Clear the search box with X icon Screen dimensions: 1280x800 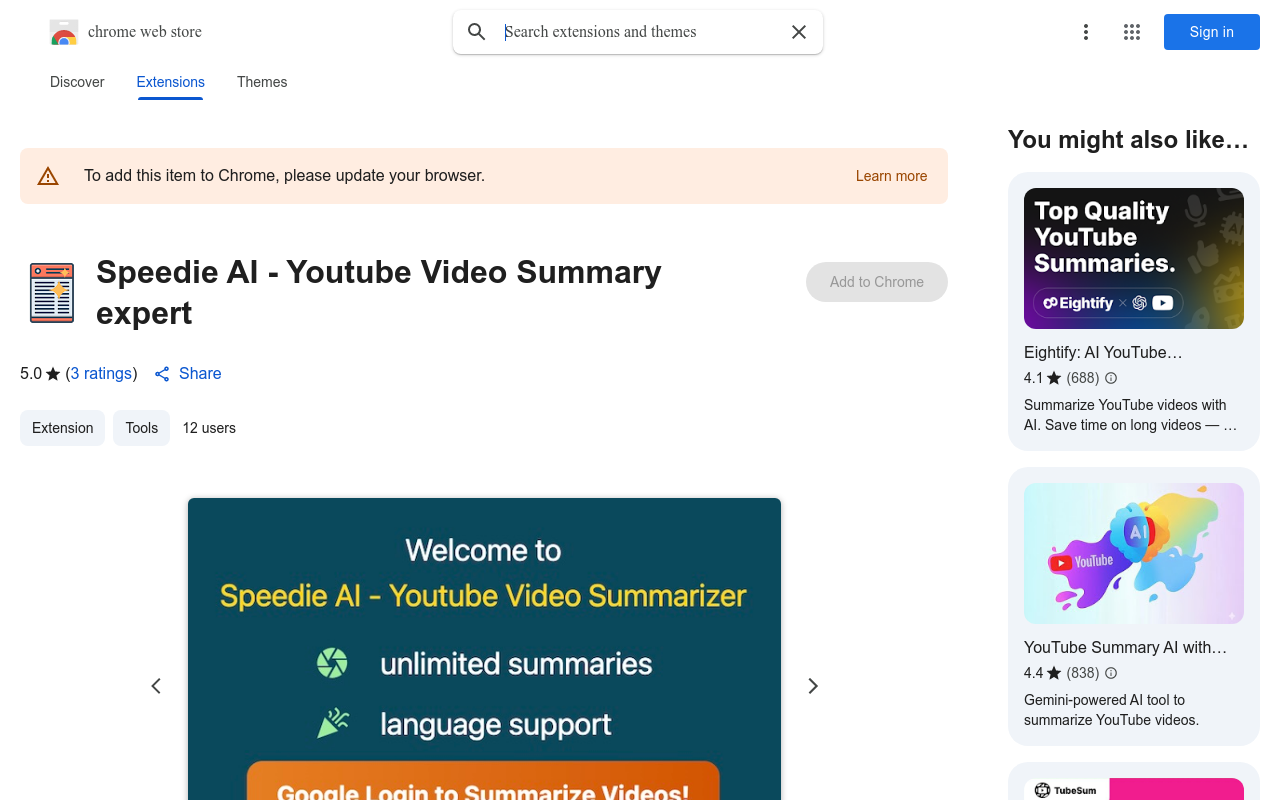[x=799, y=32]
